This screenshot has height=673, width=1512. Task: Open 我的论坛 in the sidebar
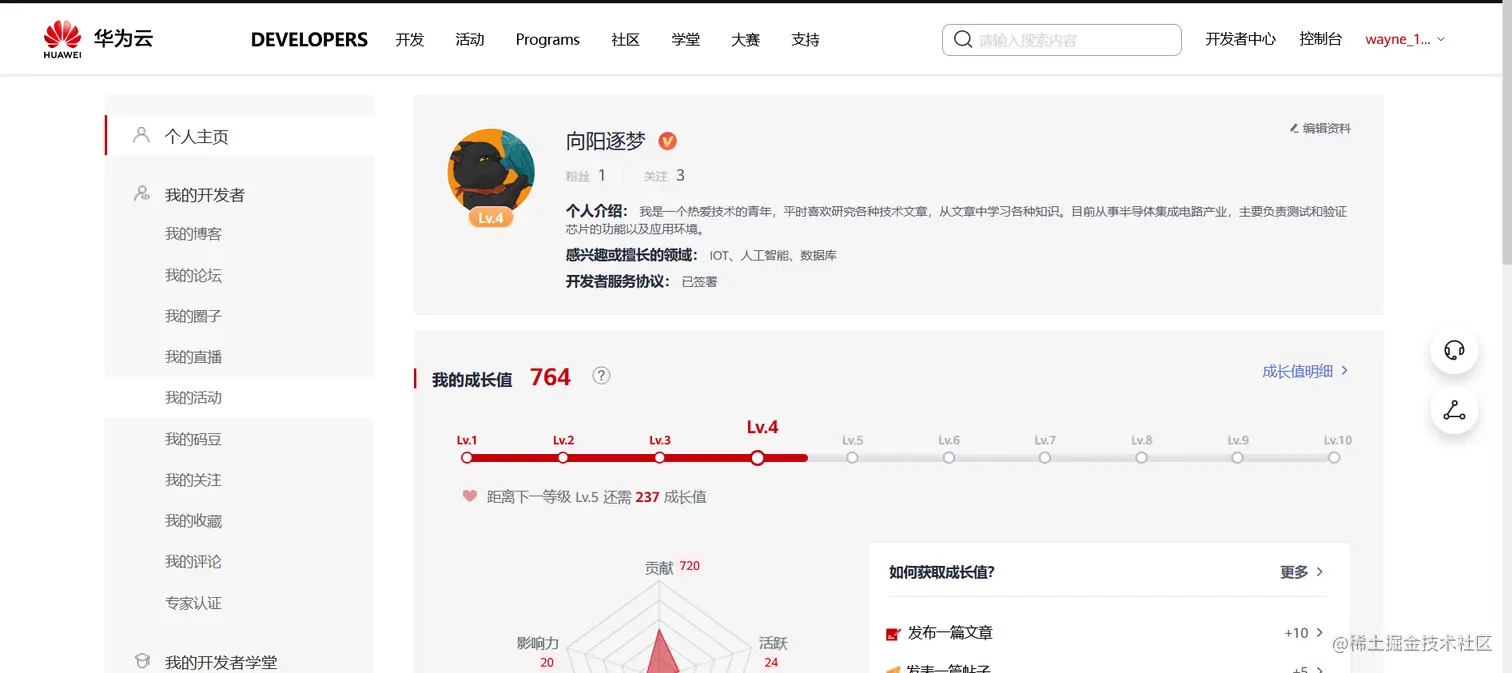(x=194, y=275)
